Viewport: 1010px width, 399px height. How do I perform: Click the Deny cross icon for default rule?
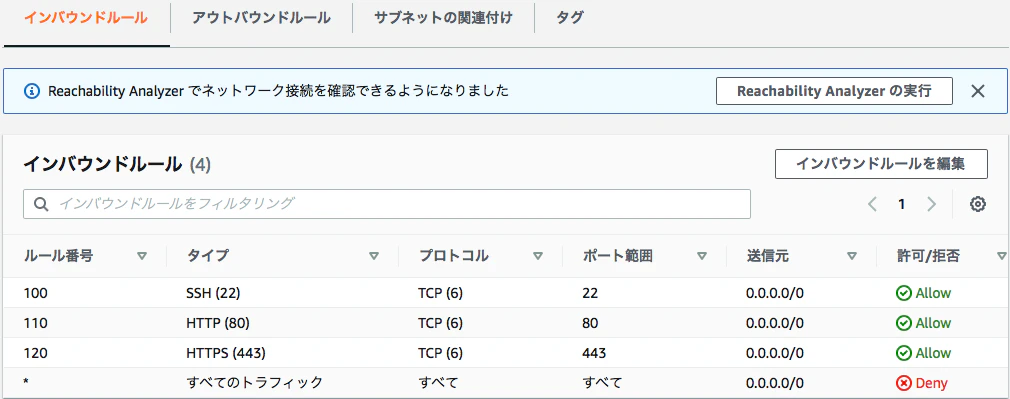pos(904,383)
